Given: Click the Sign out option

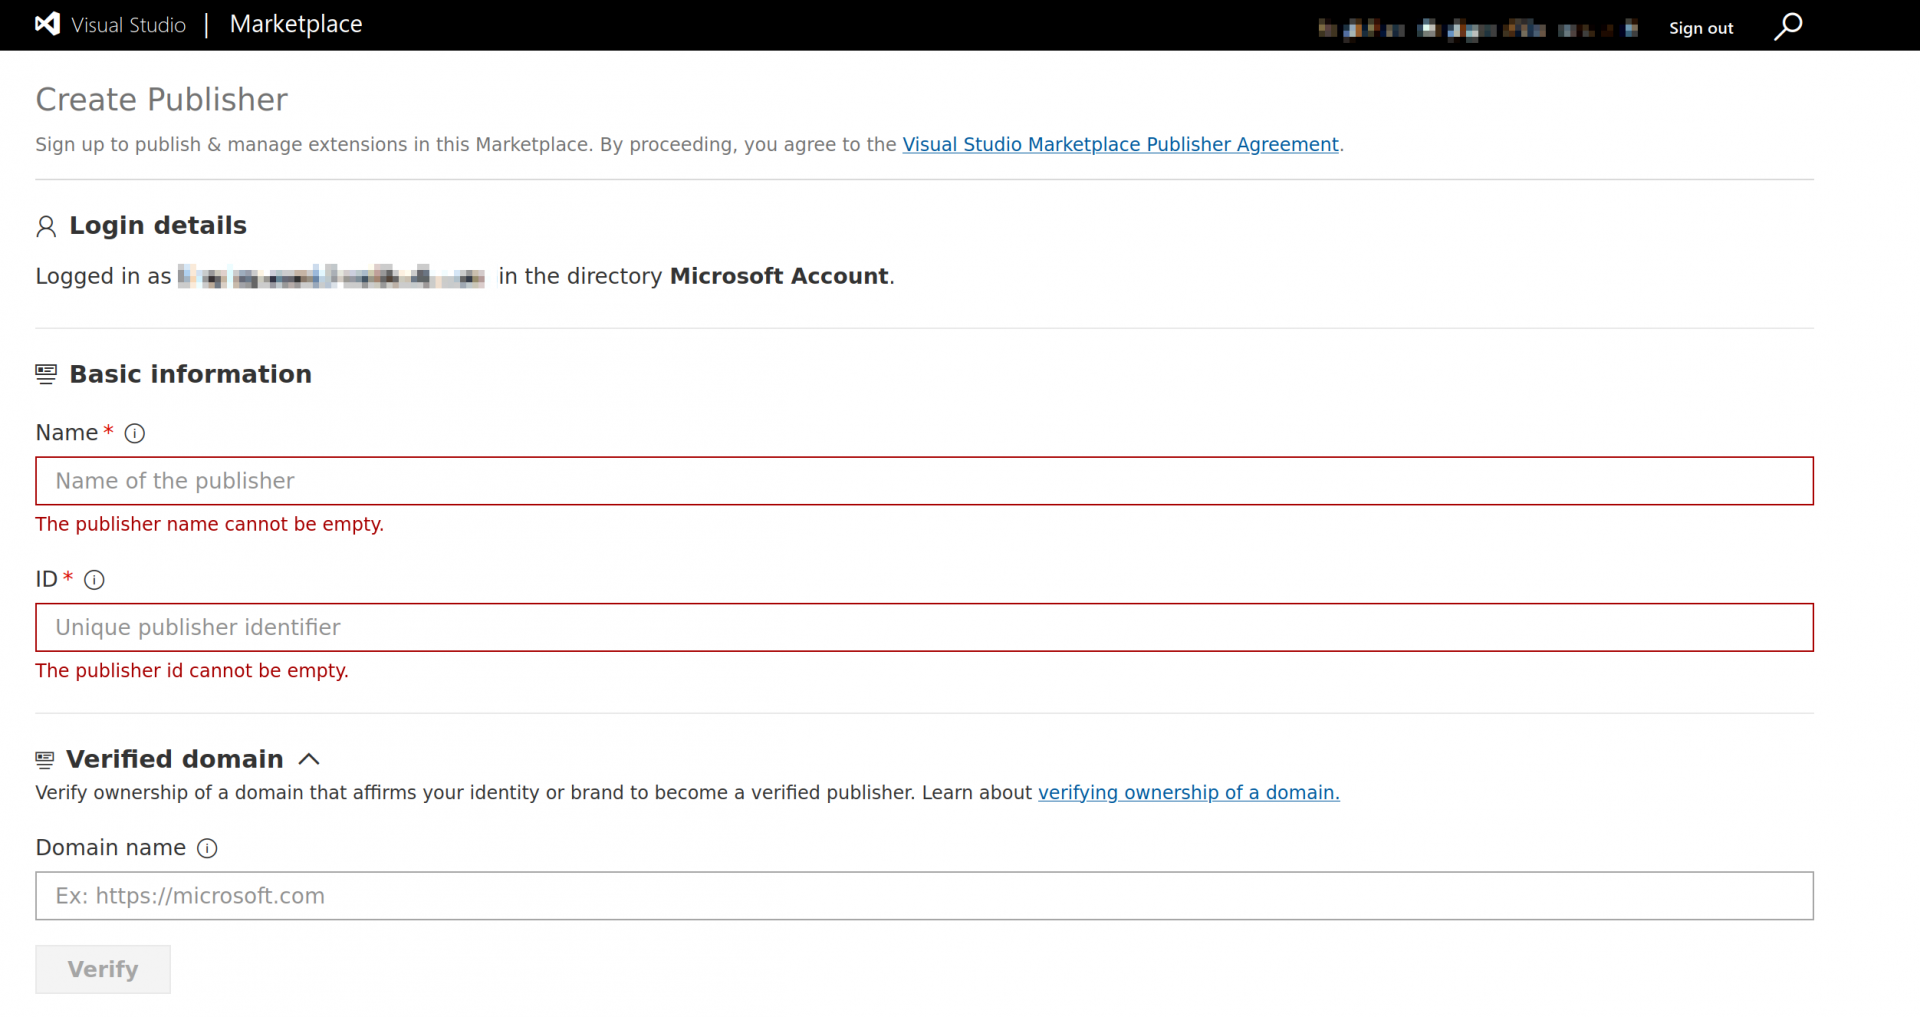Looking at the screenshot, I should (x=1701, y=28).
